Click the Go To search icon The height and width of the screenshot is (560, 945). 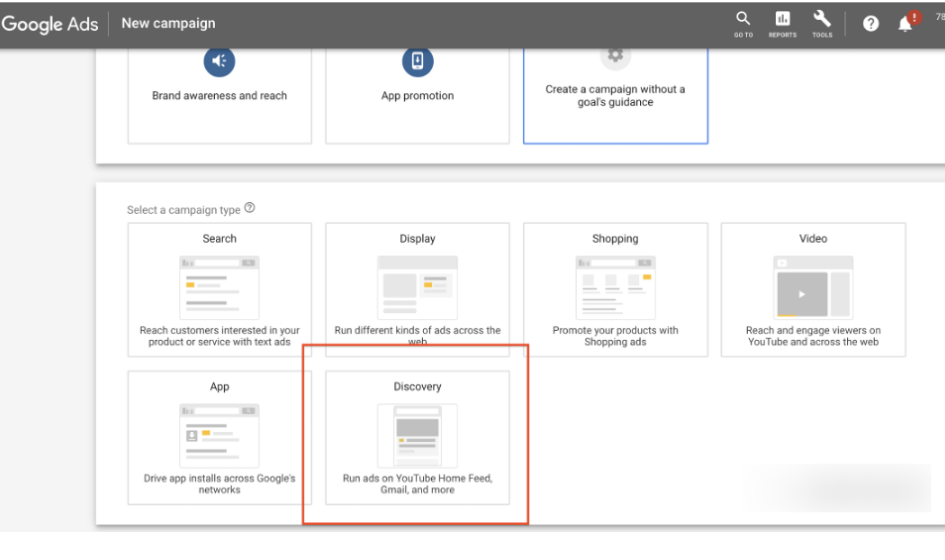coord(743,22)
